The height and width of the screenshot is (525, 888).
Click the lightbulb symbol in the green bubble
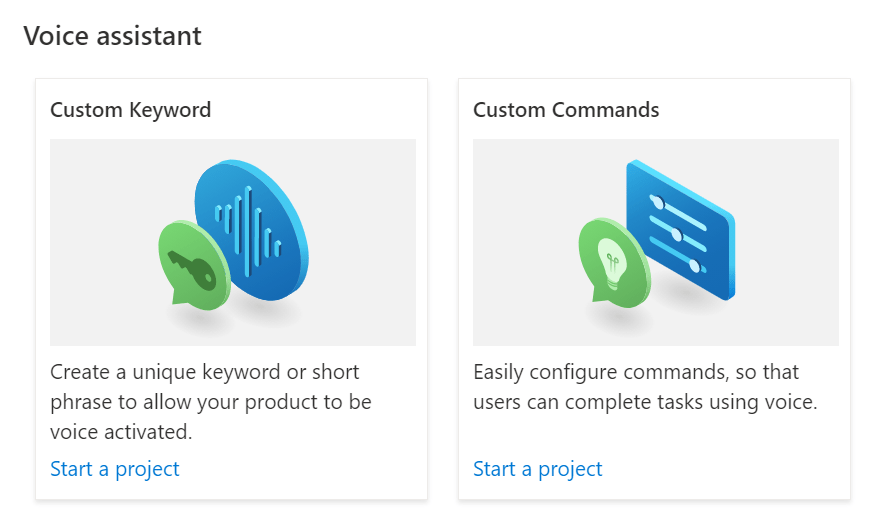click(x=614, y=262)
